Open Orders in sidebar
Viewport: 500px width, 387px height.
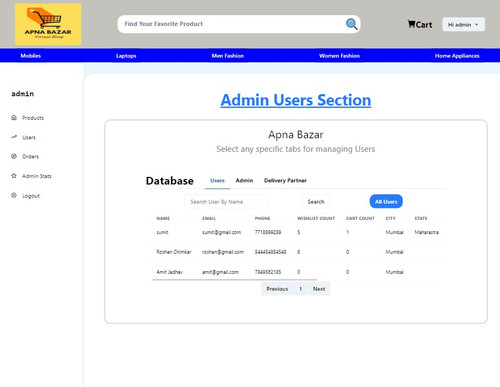coord(30,156)
